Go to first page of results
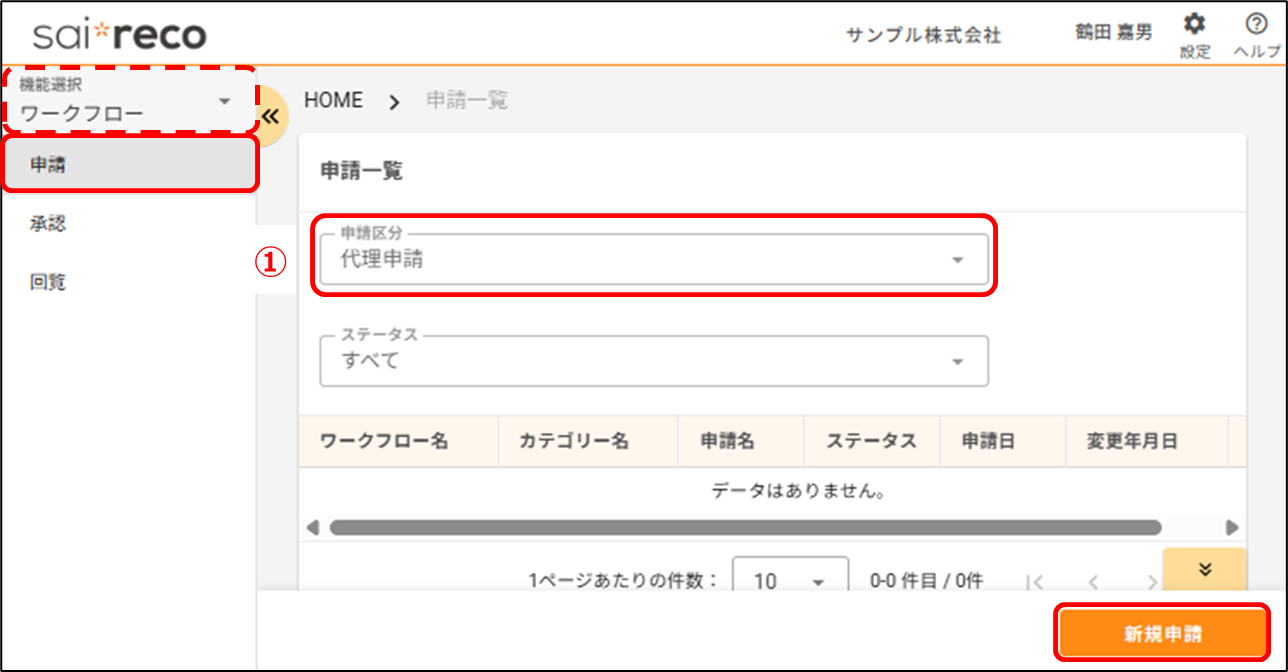 [1035, 581]
